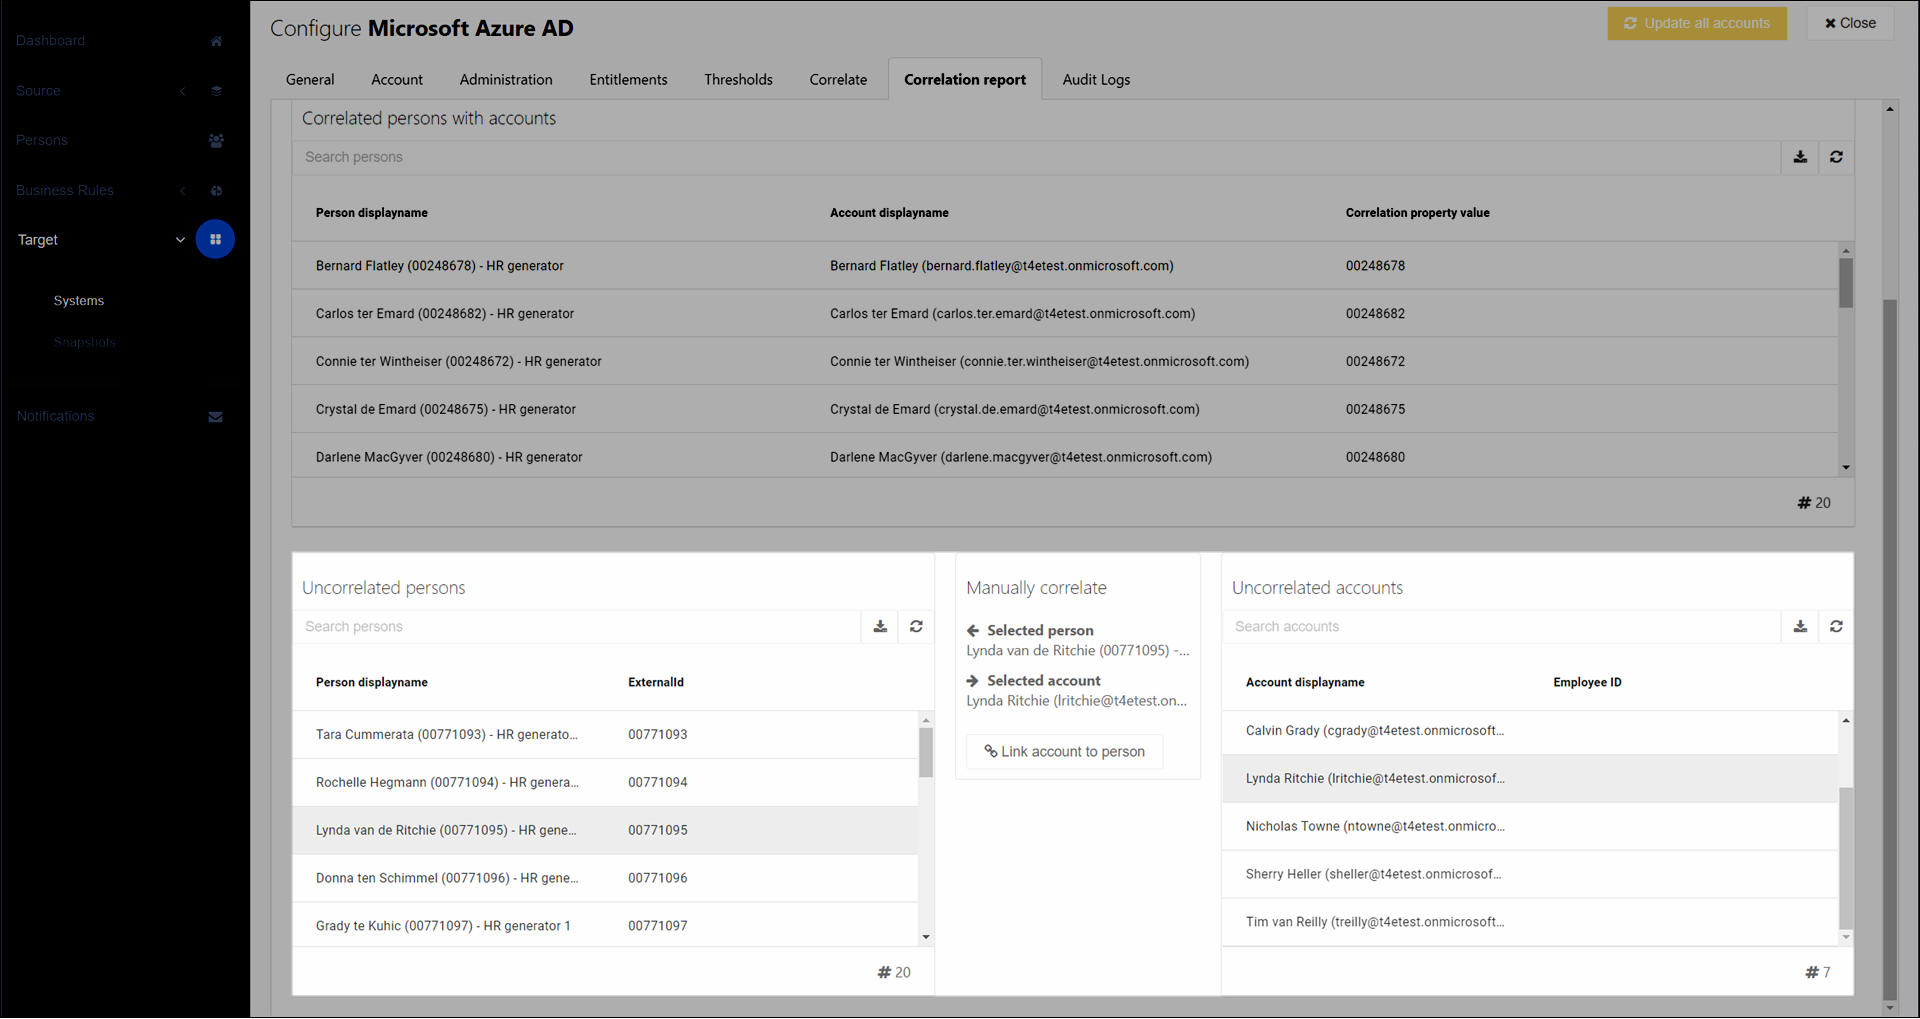Click the Persons group icon
Image resolution: width=1920 pixels, height=1019 pixels.
pyautogui.click(x=216, y=141)
